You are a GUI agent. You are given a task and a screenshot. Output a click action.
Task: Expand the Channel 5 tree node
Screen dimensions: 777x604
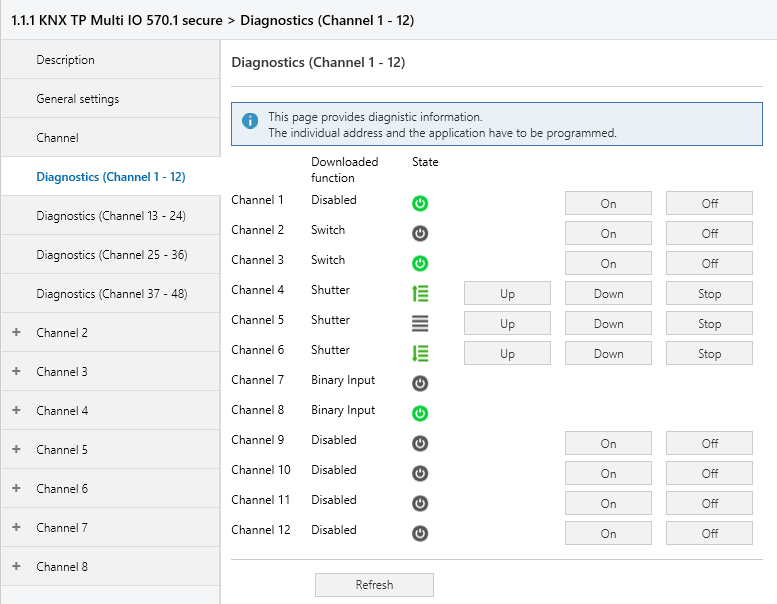(16, 449)
